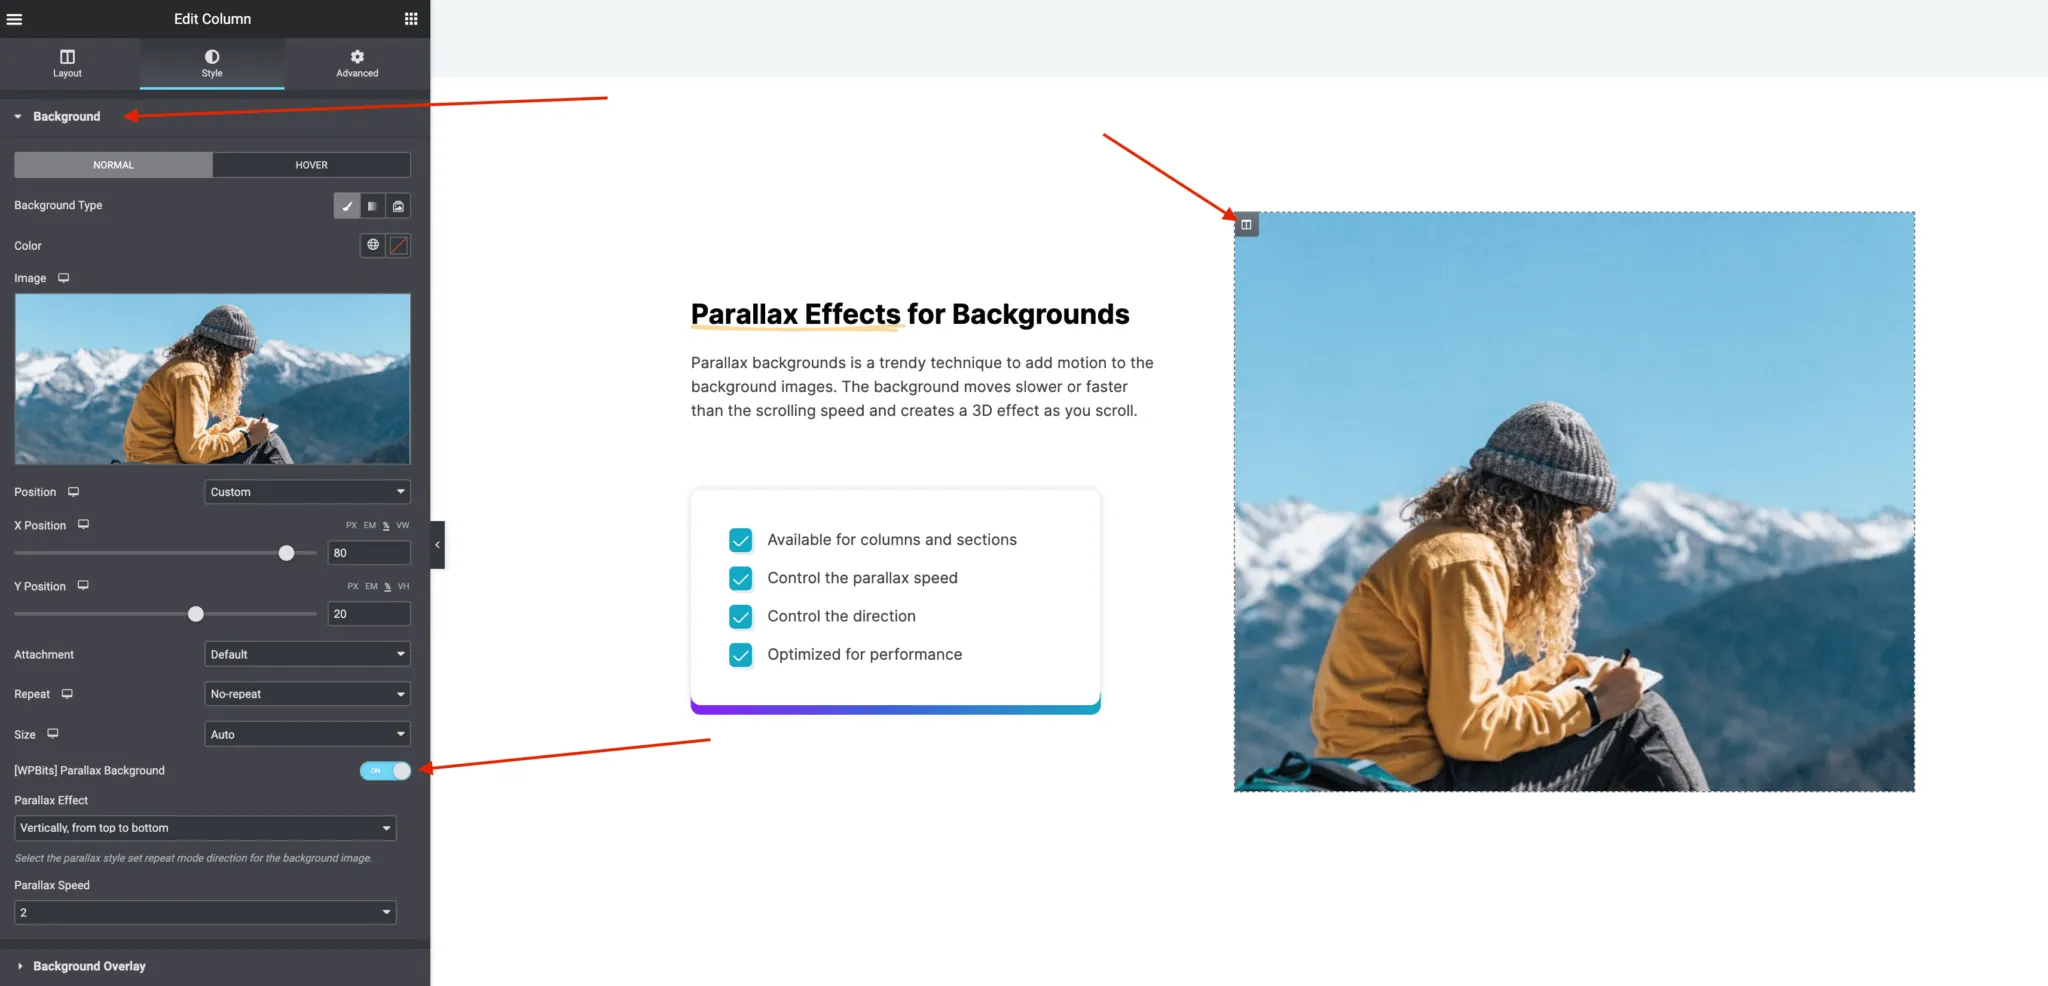Open the Position dropdown set to Custom

(x=308, y=492)
